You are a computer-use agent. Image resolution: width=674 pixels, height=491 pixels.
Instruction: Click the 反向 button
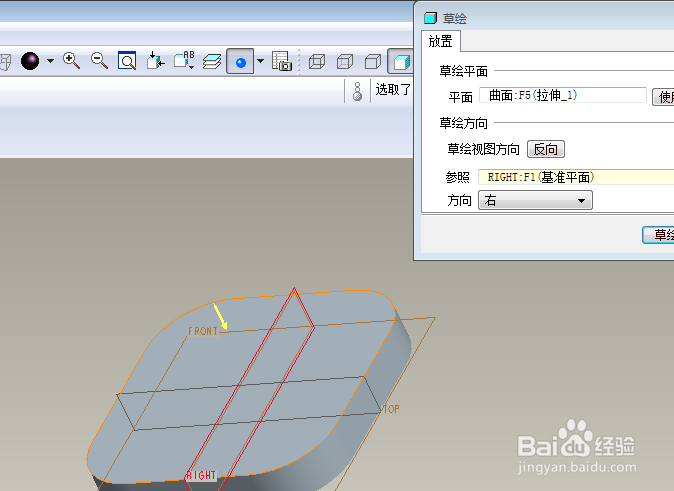click(x=545, y=149)
